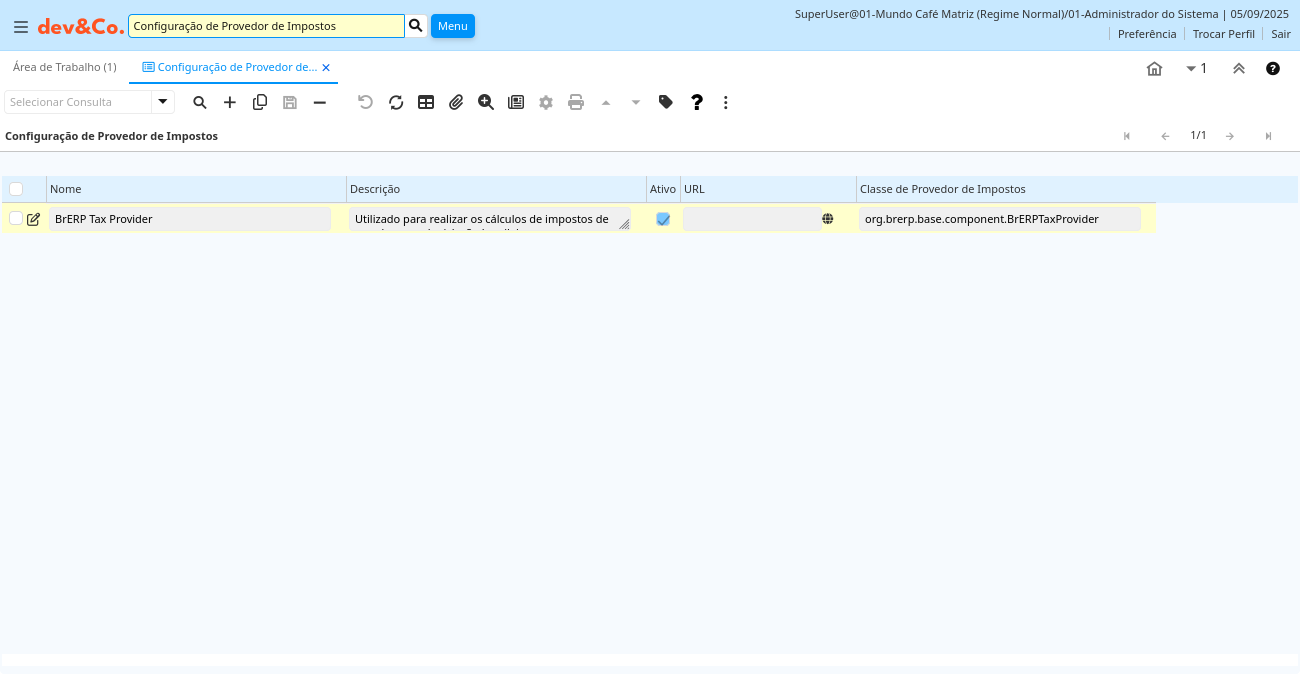The height and width of the screenshot is (674, 1300).
Task: Click the Zoom Across magnifier icon
Action: (486, 102)
